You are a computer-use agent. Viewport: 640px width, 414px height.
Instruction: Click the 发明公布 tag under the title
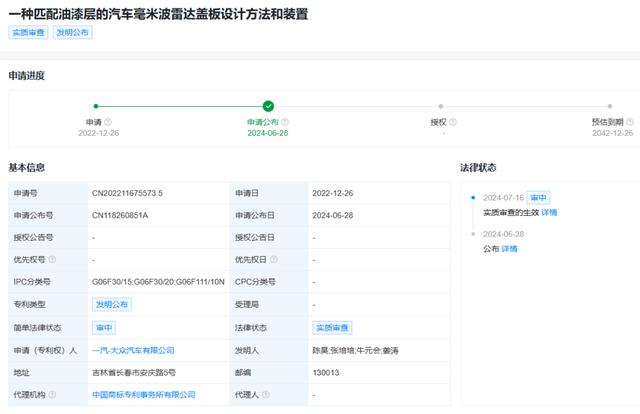[72, 33]
